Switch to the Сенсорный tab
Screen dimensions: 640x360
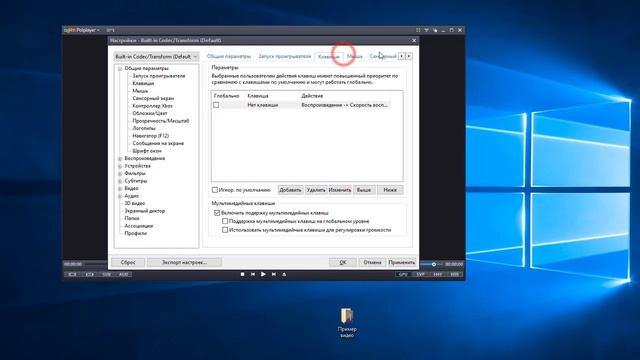pyautogui.click(x=383, y=56)
